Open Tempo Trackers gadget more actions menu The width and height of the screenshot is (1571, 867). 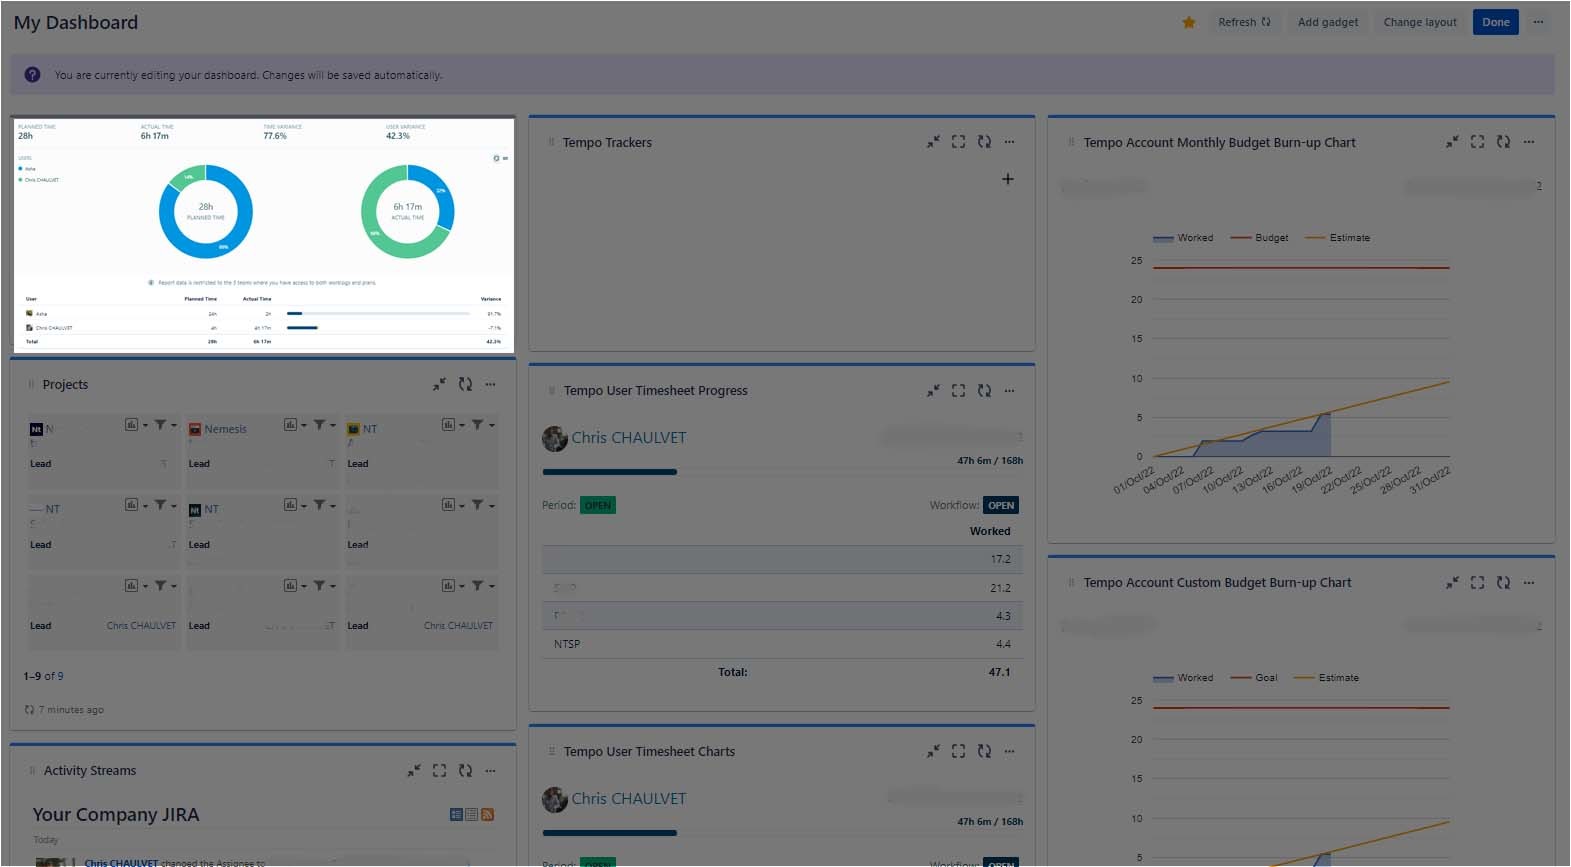[x=1009, y=142]
